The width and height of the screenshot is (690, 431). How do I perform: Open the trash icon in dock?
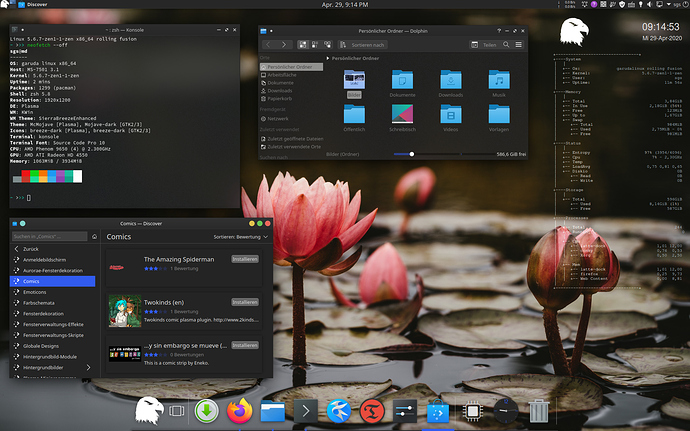(538, 411)
